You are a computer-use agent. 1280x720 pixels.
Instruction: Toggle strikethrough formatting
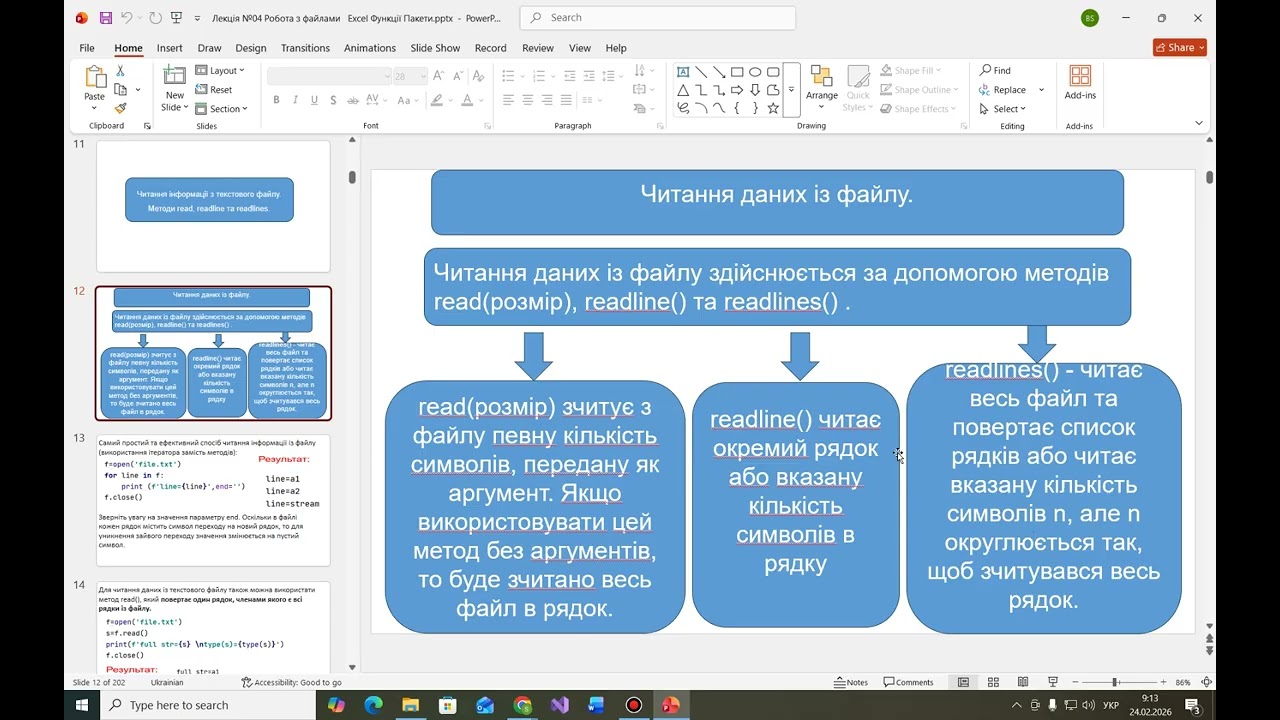pos(351,100)
